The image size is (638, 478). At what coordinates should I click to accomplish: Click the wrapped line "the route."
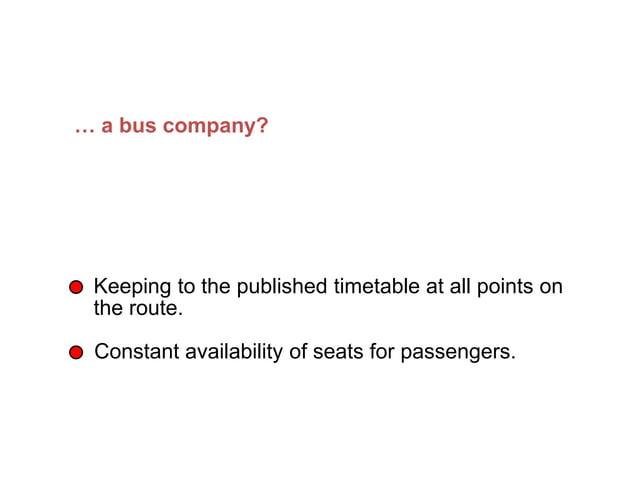[x=138, y=308]
